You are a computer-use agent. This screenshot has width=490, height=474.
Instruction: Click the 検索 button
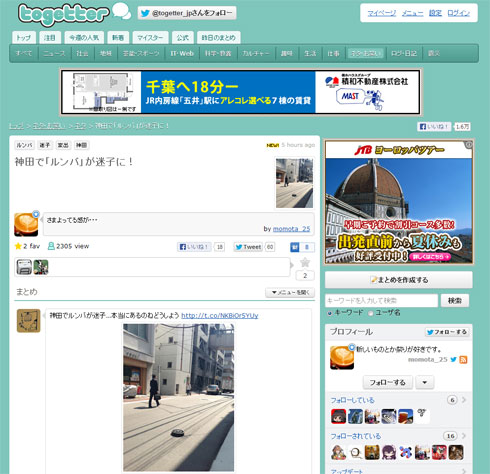pos(455,301)
